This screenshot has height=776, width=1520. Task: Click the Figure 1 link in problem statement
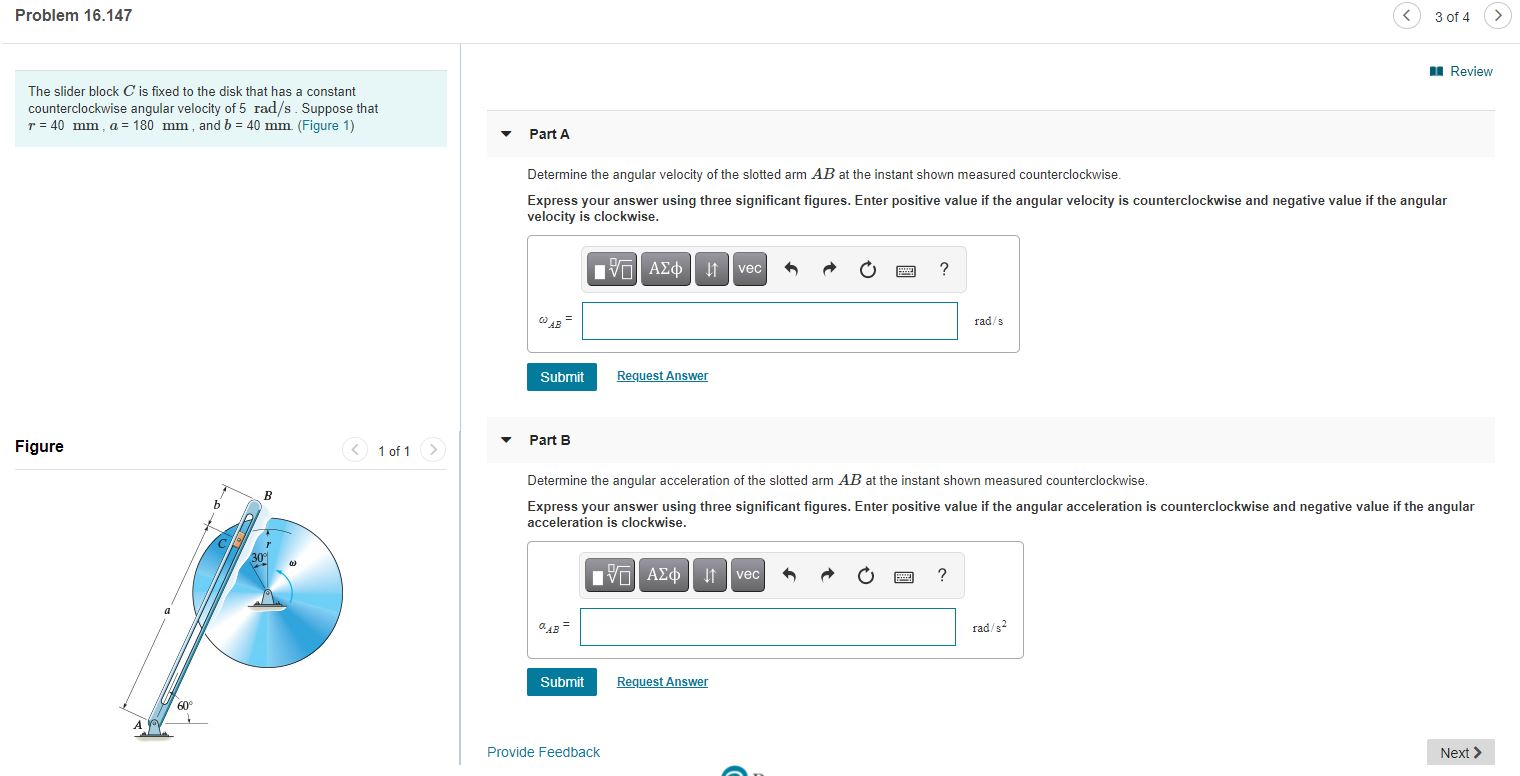[326, 124]
